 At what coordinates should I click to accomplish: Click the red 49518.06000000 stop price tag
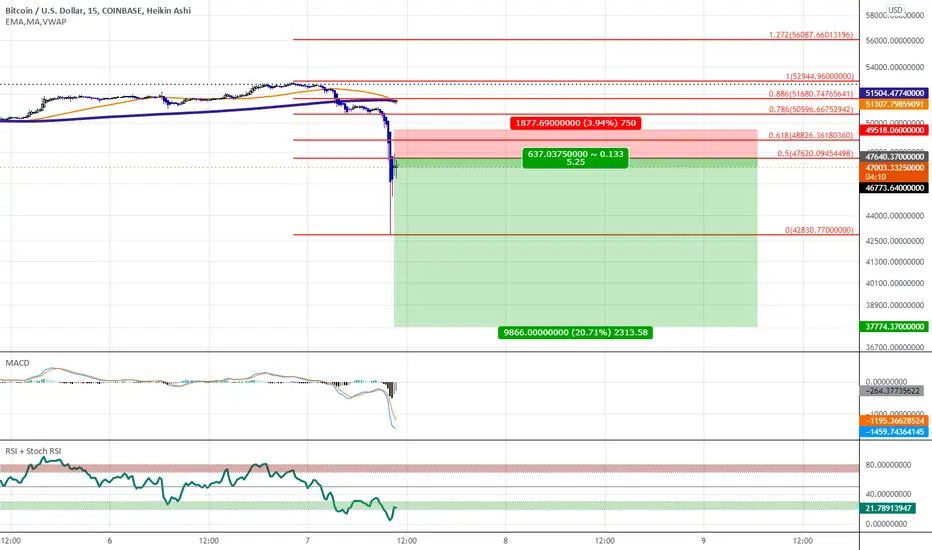pyautogui.click(x=895, y=130)
